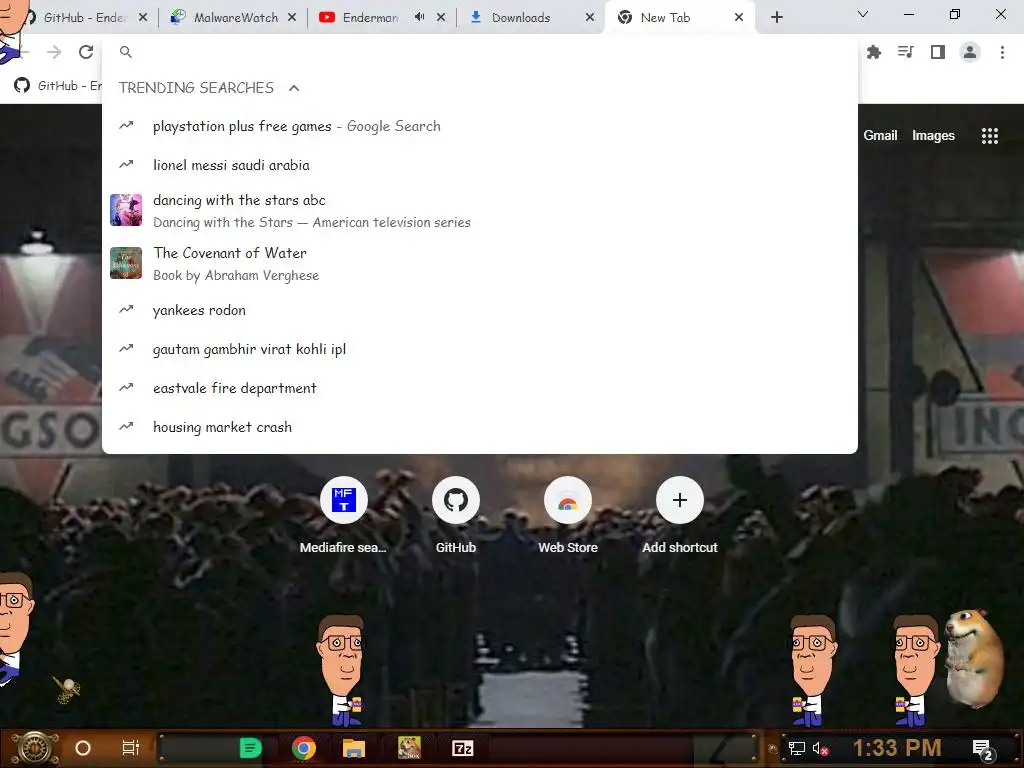Open the Extensions puzzle icon
Viewport: 1024px width, 768px height.
pos(874,52)
